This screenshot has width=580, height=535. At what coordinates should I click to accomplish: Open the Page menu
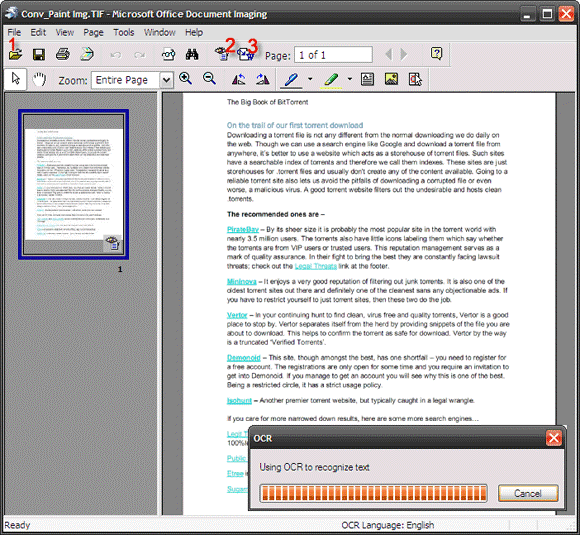click(93, 33)
